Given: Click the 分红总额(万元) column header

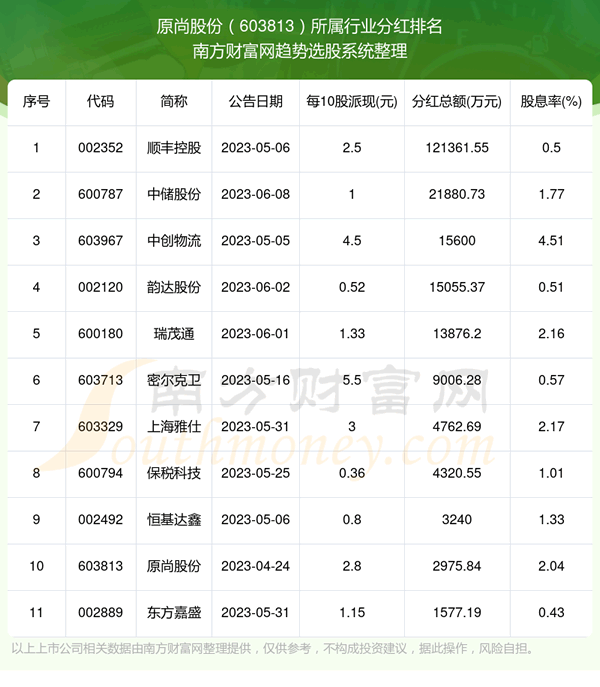Looking at the screenshot, I should click(x=457, y=102).
